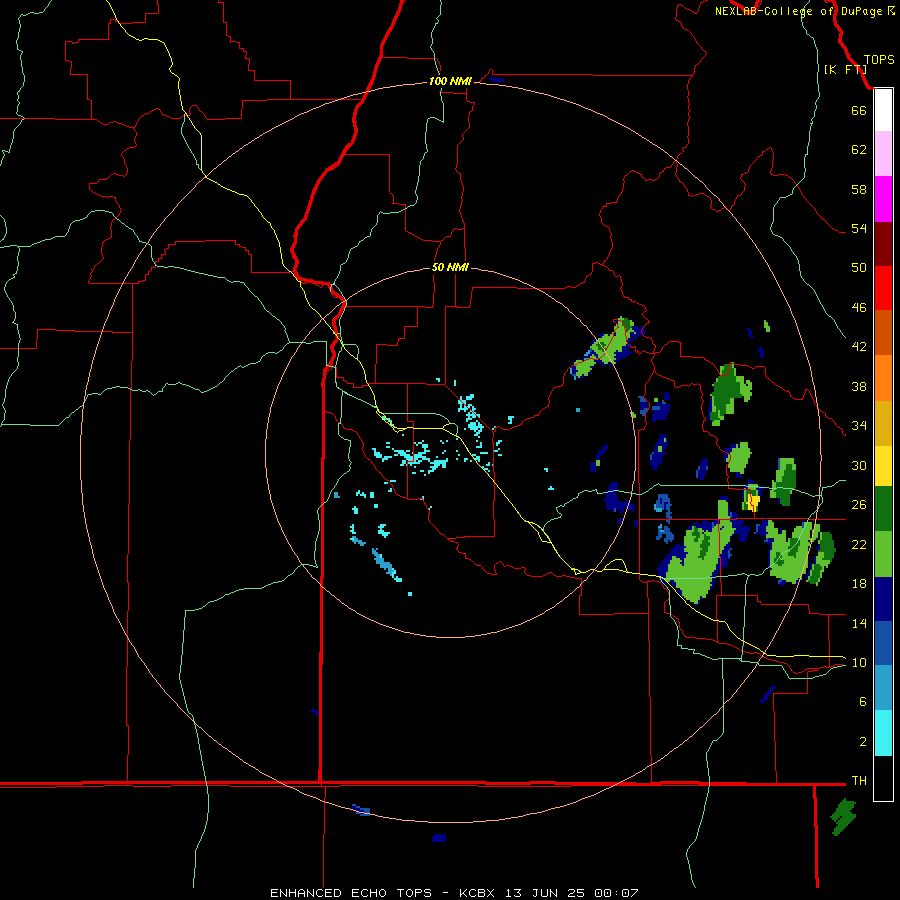This screenshot has height=900, width=900.
Task: Click the yellow legend color block
Action: [883, 466]
